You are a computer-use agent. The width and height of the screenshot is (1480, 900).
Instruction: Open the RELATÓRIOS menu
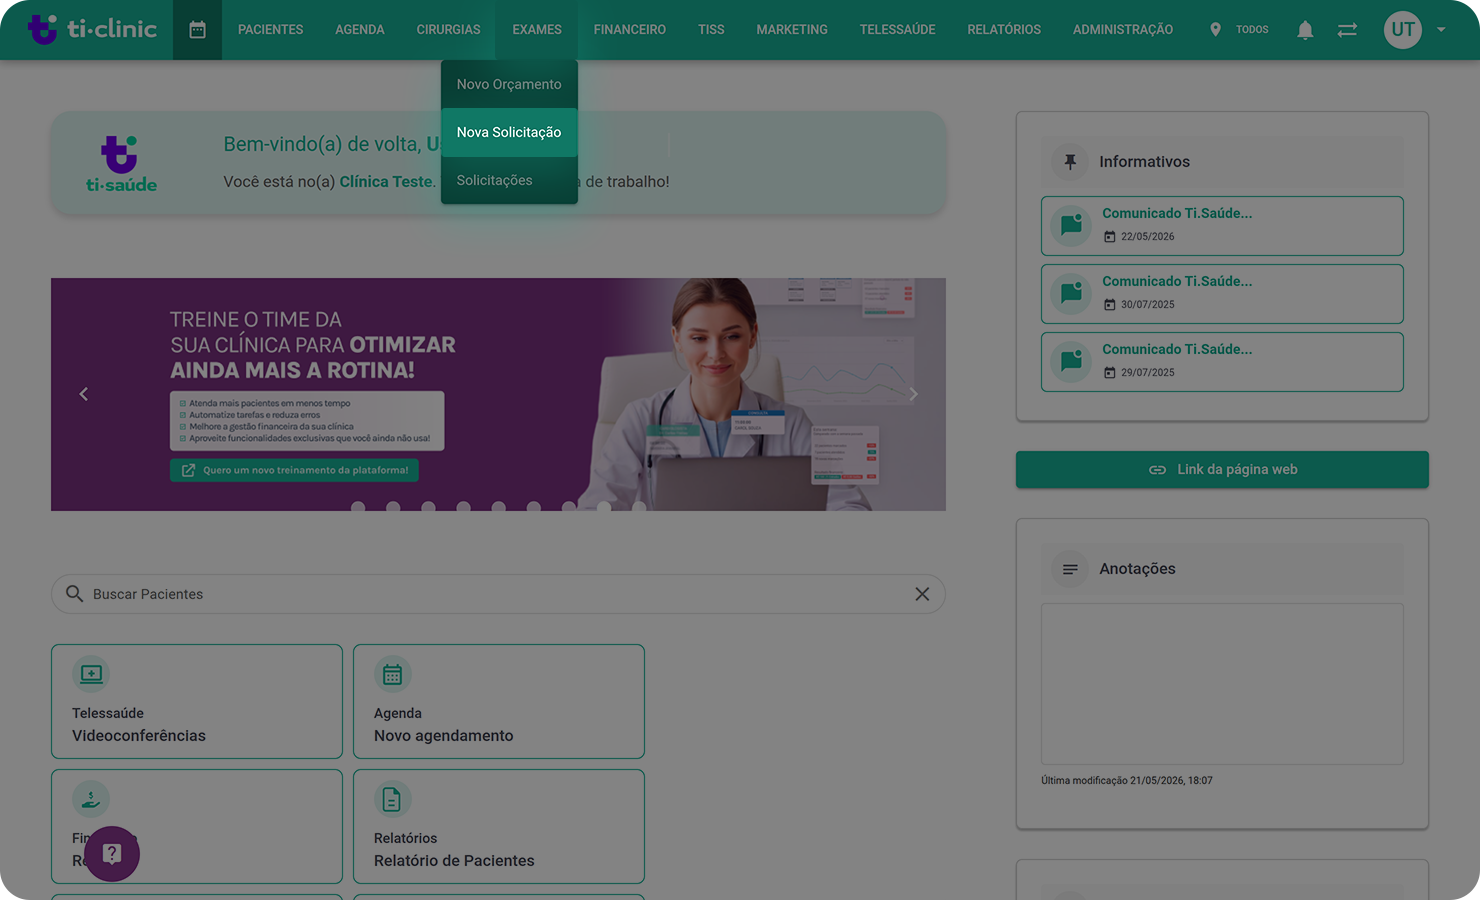(x=1004, y=30)
